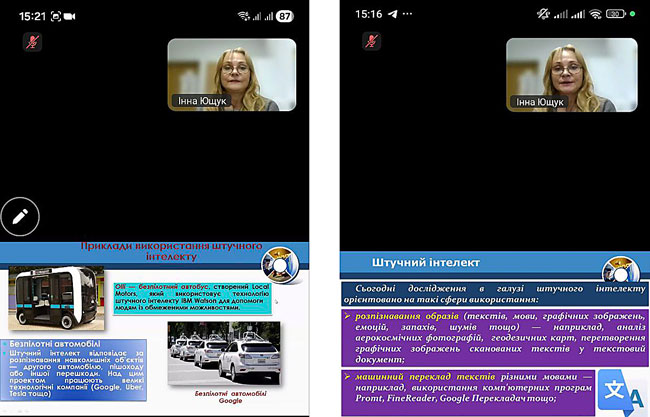Click the 'Безпілотні автомобілі' blue text box
The width and height of the screenshot is (650, 417).
click(80, 370)
